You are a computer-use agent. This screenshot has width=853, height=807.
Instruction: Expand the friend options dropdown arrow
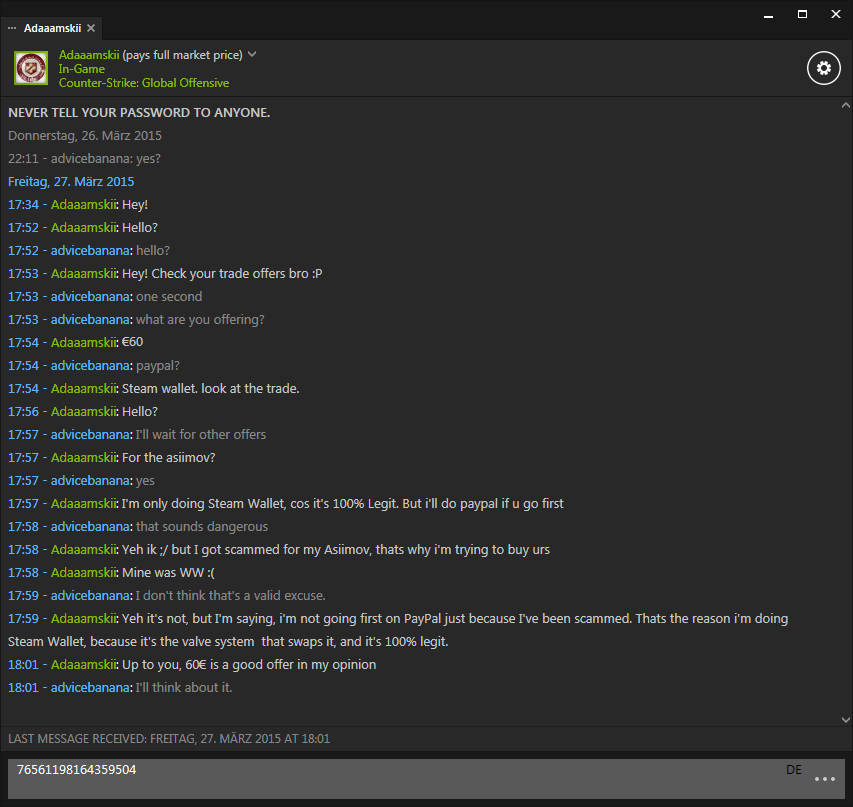pyautogui.click(x=252, y=54)
